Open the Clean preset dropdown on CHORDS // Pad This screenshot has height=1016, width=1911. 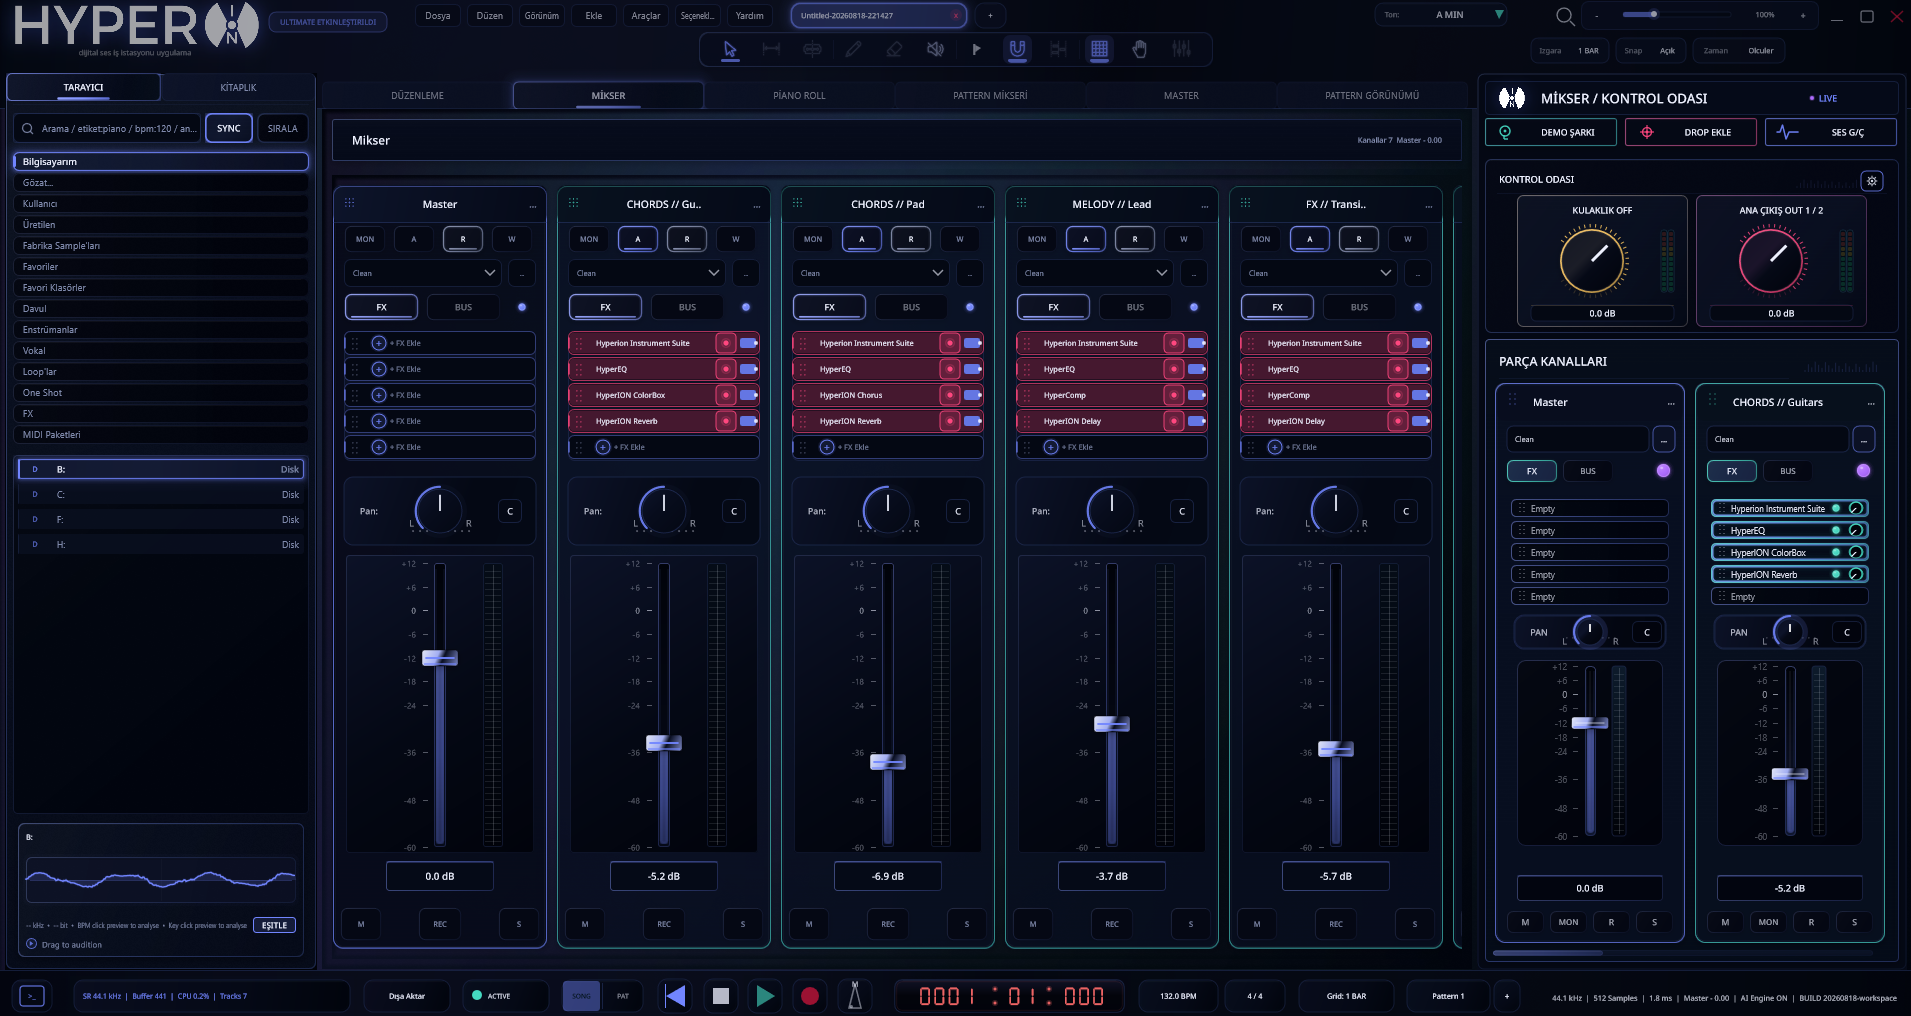pyautogui.click(x=871, y=273)
